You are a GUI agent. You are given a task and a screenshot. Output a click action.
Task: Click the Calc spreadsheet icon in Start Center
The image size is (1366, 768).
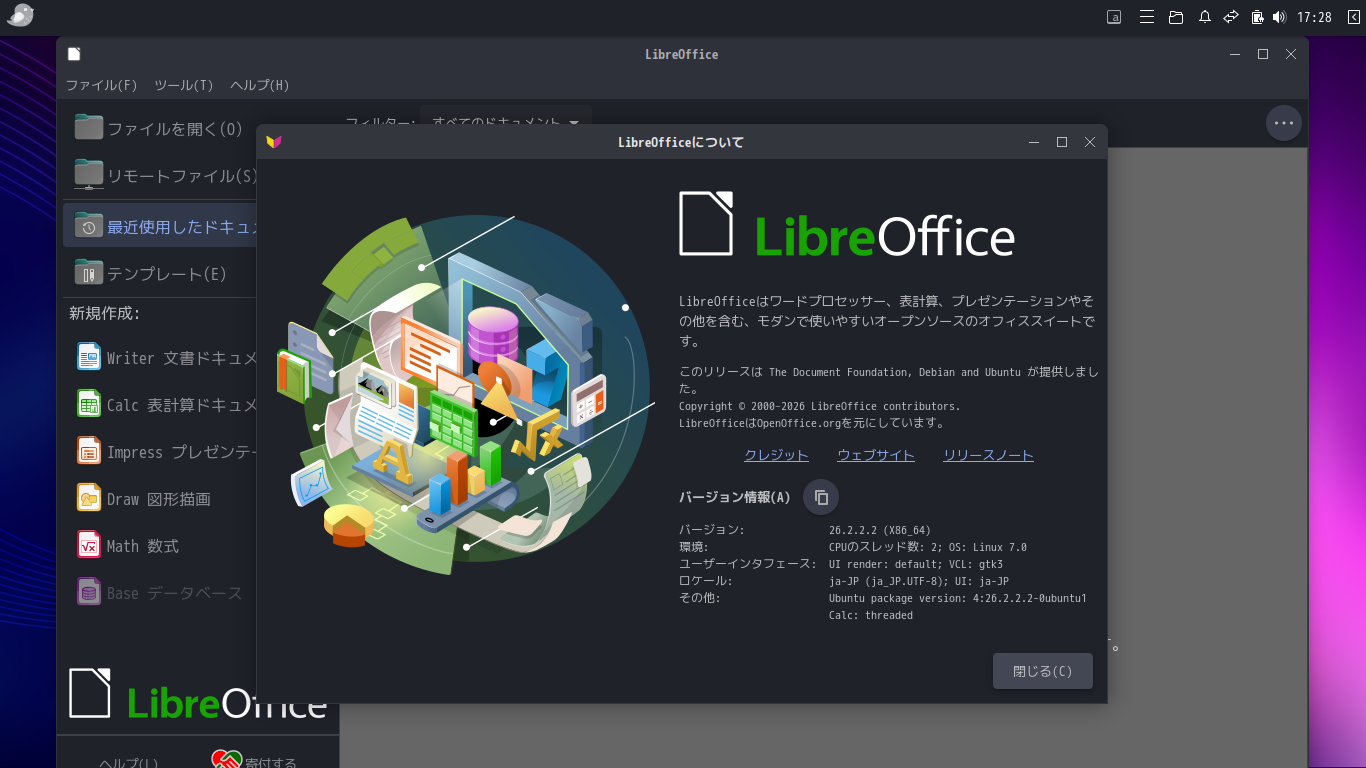coord(89,404)
